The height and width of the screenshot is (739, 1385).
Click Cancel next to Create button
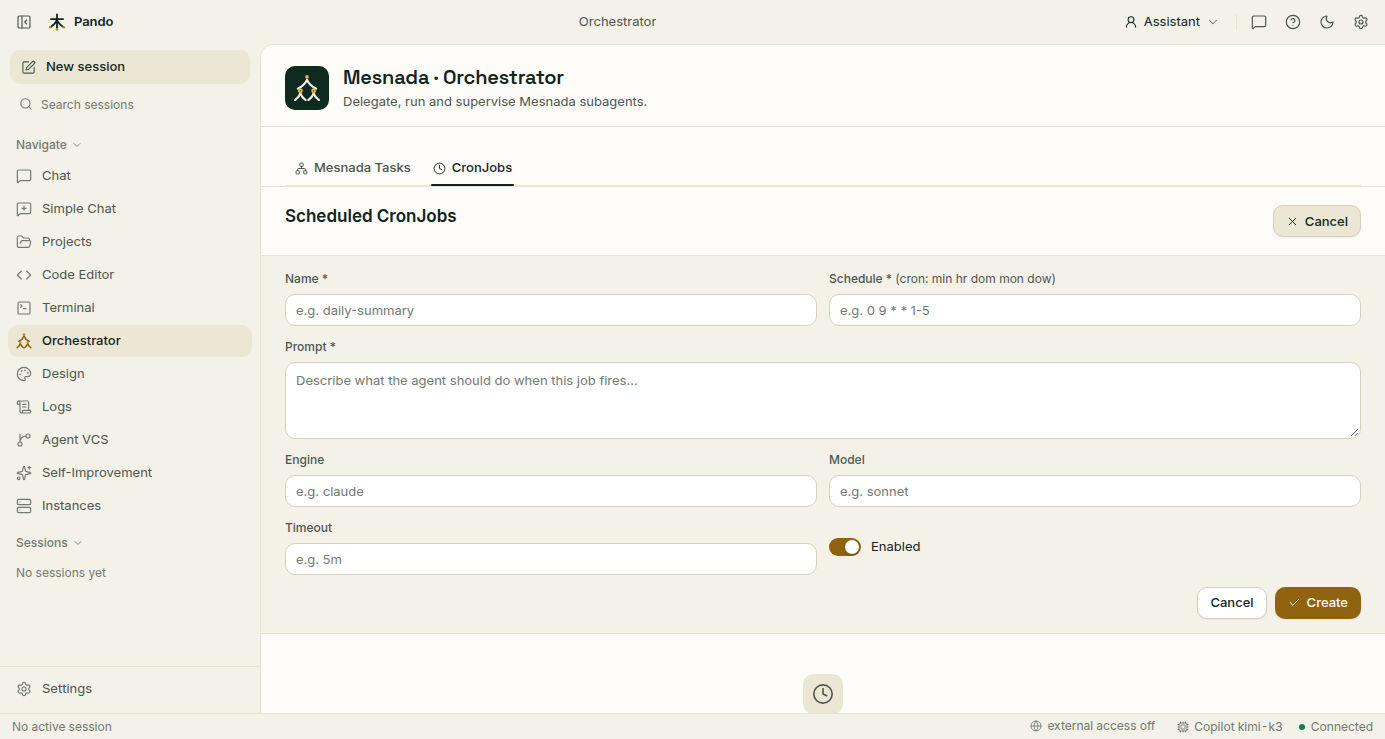point(1232,603)
